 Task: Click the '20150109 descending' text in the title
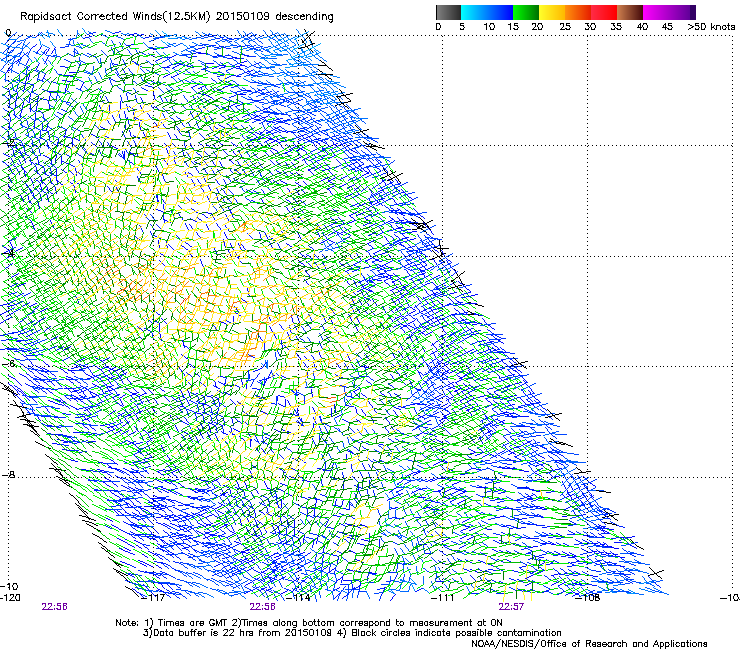(275, 17)
